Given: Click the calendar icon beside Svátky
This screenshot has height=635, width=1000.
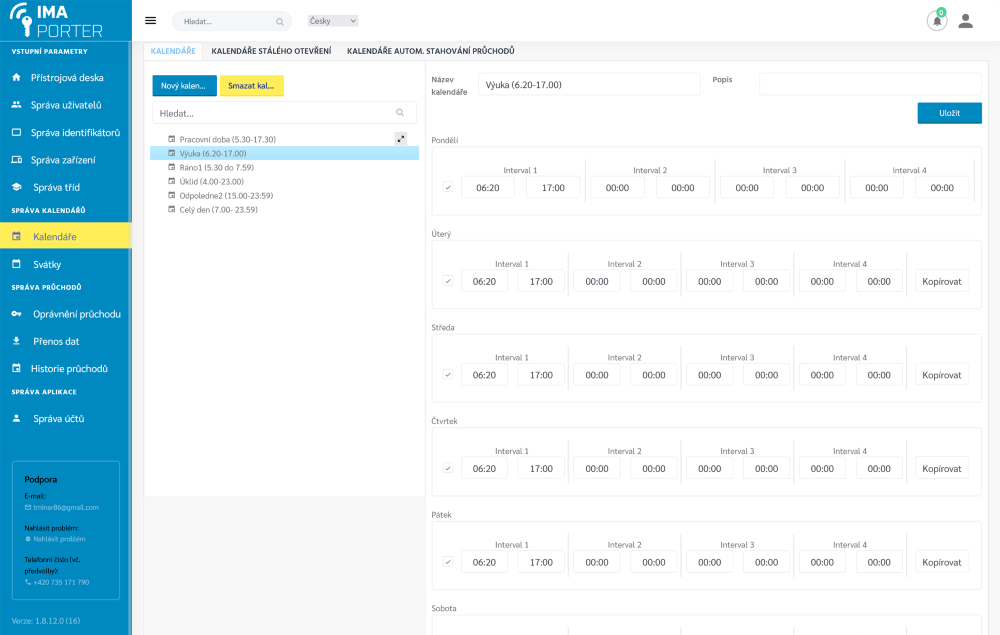Looking at the screenshot, I should pyautogui.click(x=17, y=264).
